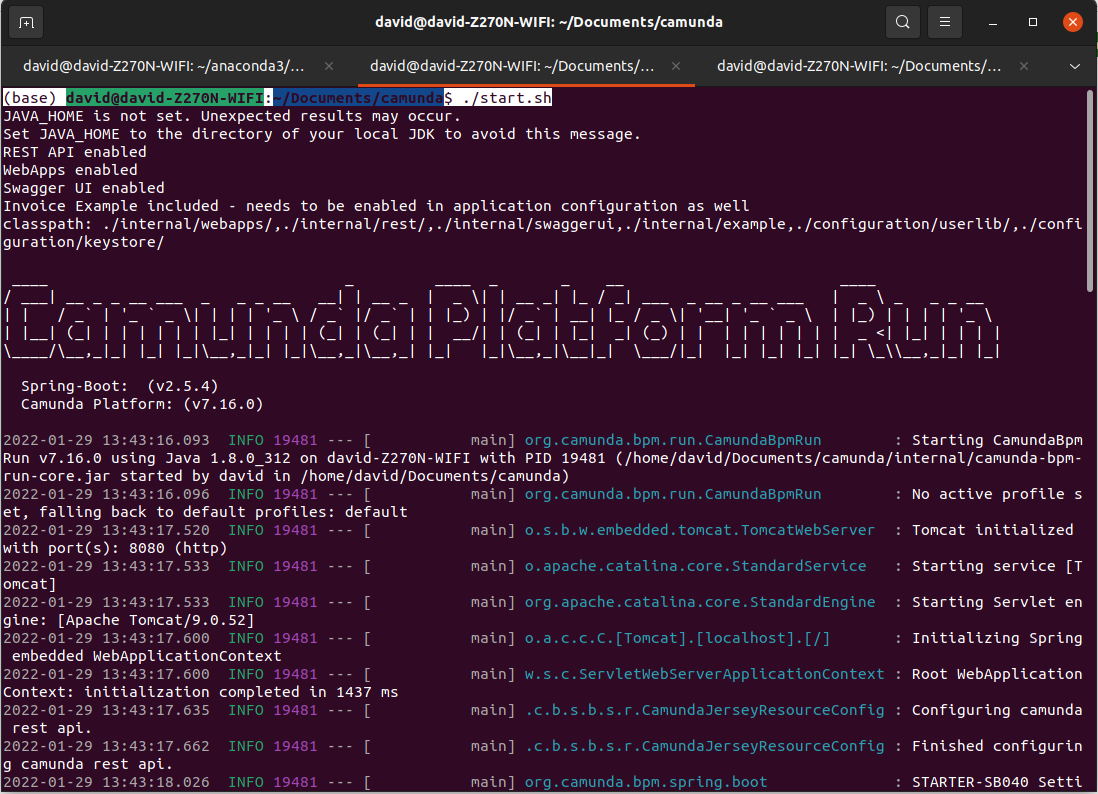
Task: Click the TomcatWebServer logger name
Action: pos(700,530)
